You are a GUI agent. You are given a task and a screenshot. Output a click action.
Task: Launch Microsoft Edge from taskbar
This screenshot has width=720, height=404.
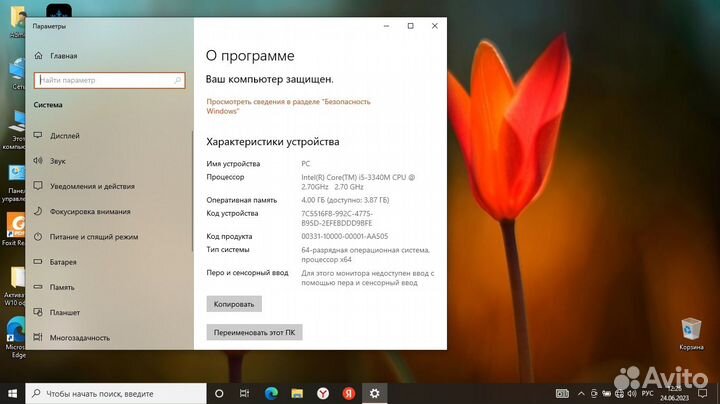pyautogui.click(x=271, y=393)
